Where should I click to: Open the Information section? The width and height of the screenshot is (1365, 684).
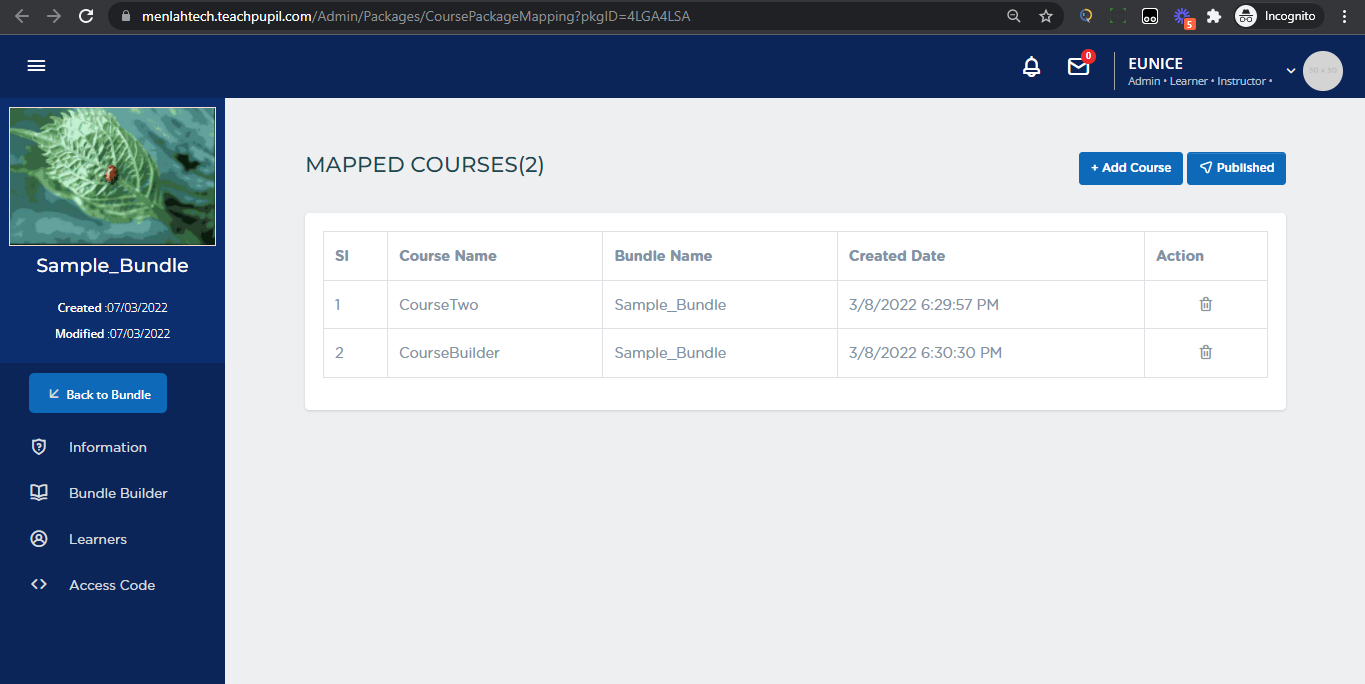[x=107, y=447]
